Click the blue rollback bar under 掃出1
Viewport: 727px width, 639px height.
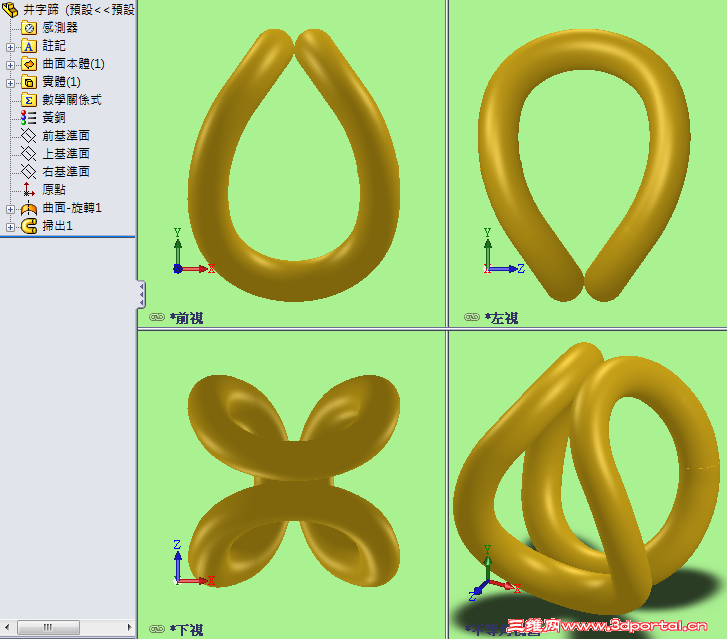click(x=68, y=237)
